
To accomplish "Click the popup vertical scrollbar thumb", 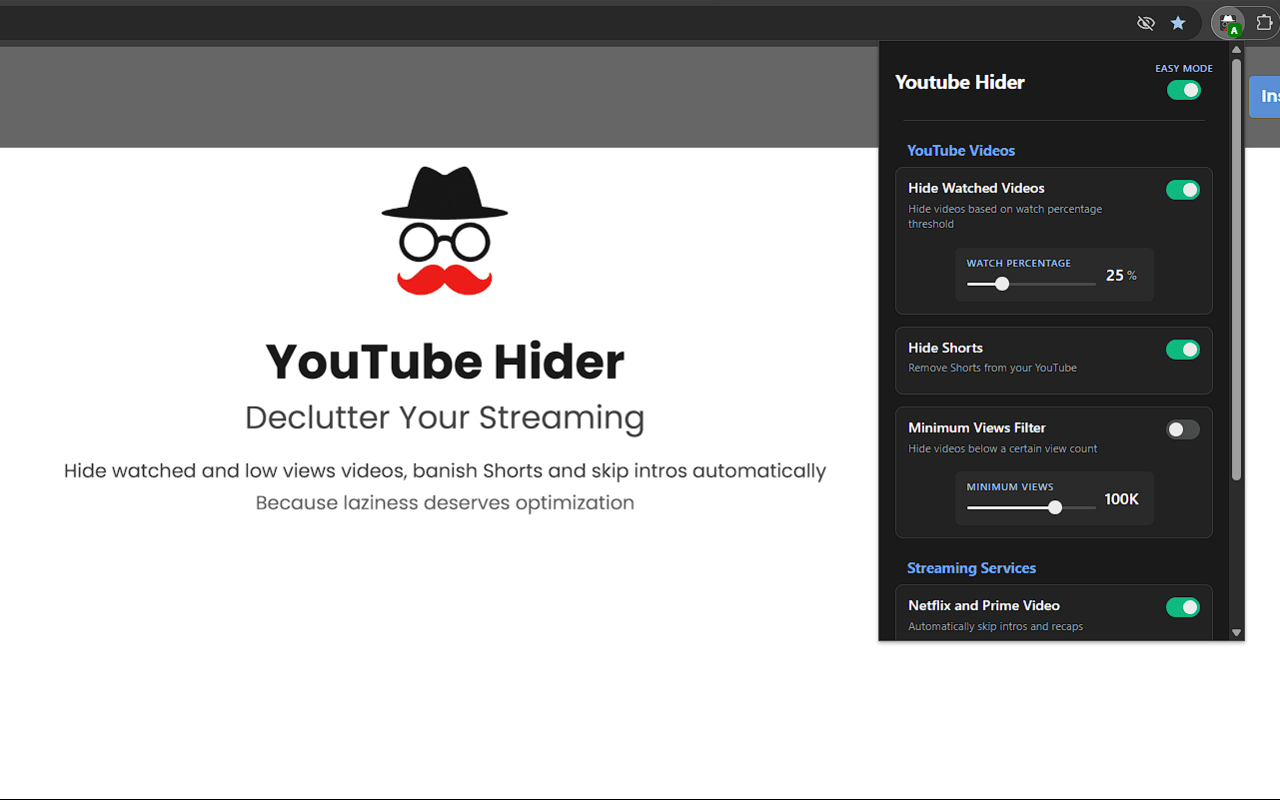I will pyautogui.click(x=1237, y=268).
